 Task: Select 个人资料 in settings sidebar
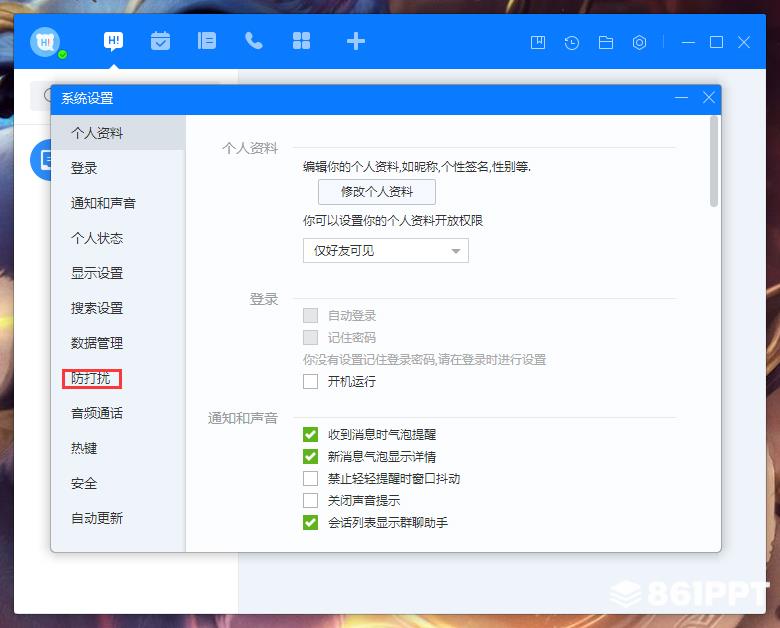[118, 133]
